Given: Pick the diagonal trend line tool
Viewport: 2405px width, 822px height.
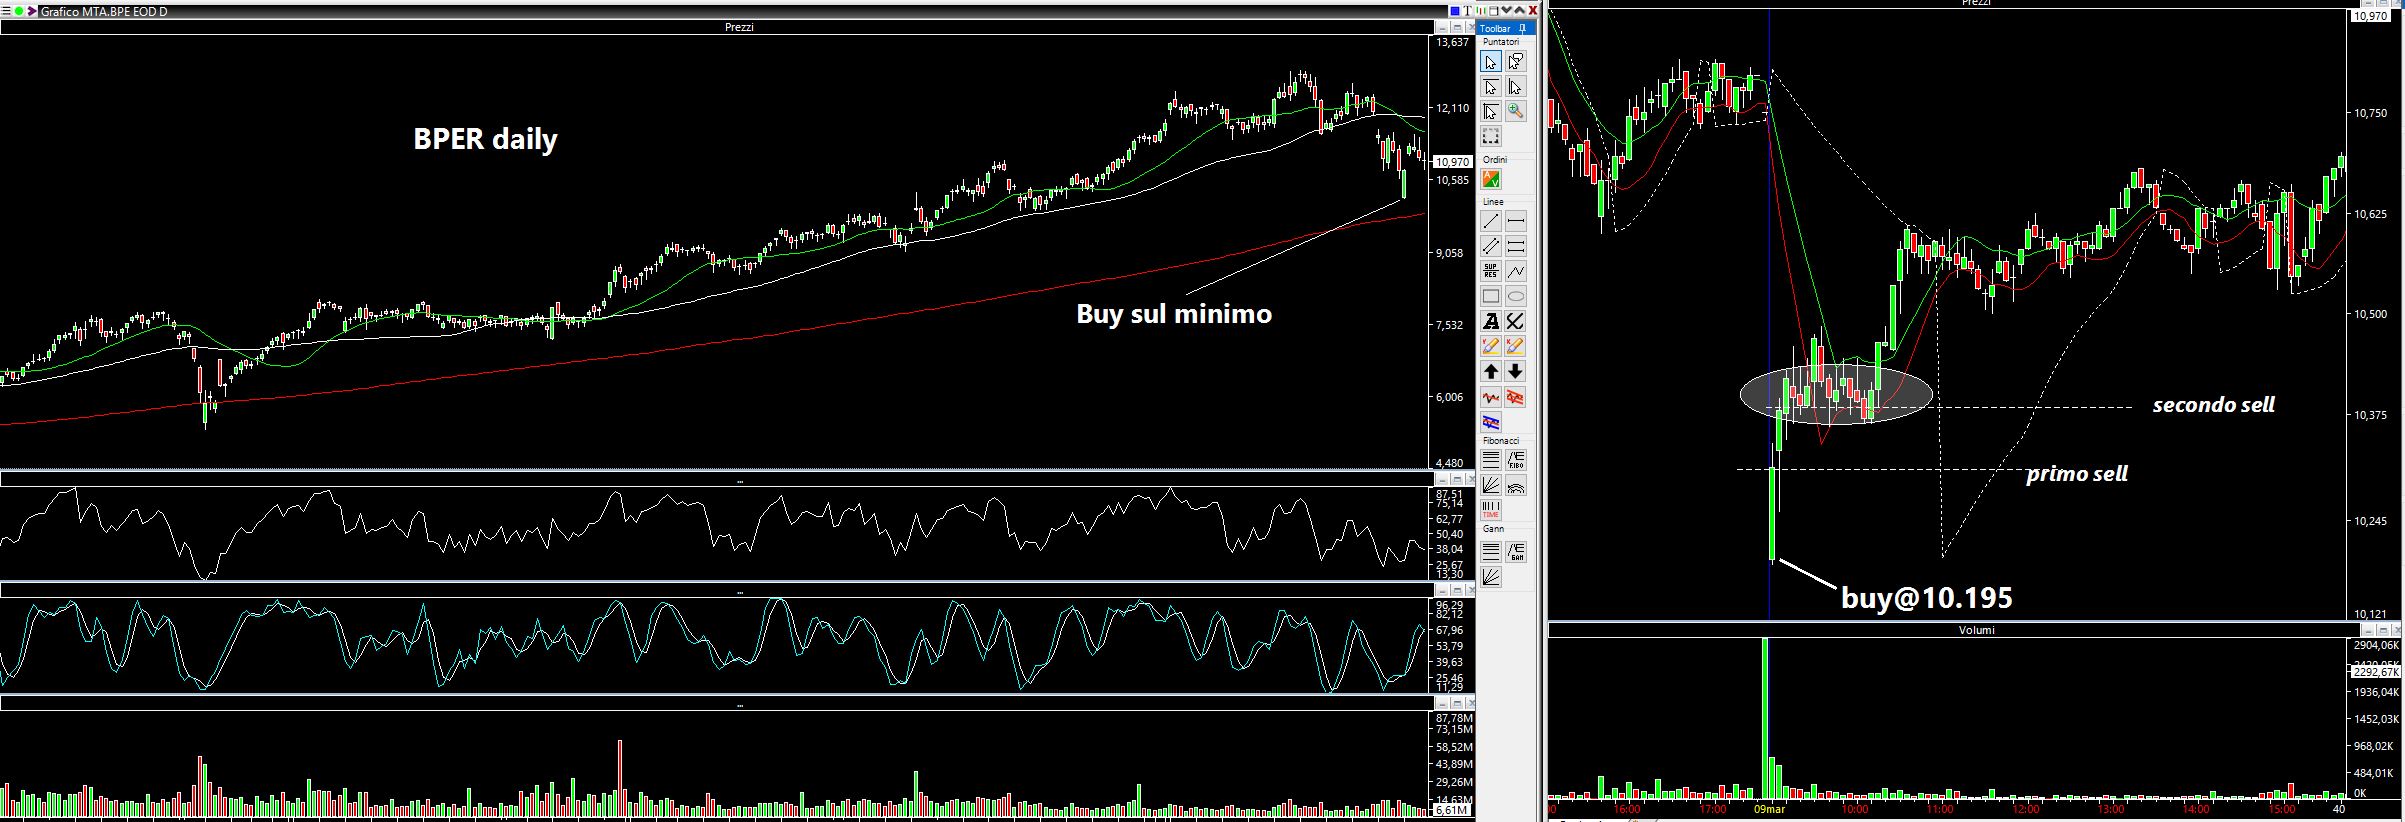Looking at the screenshot, I should [x=1490, y=221].
